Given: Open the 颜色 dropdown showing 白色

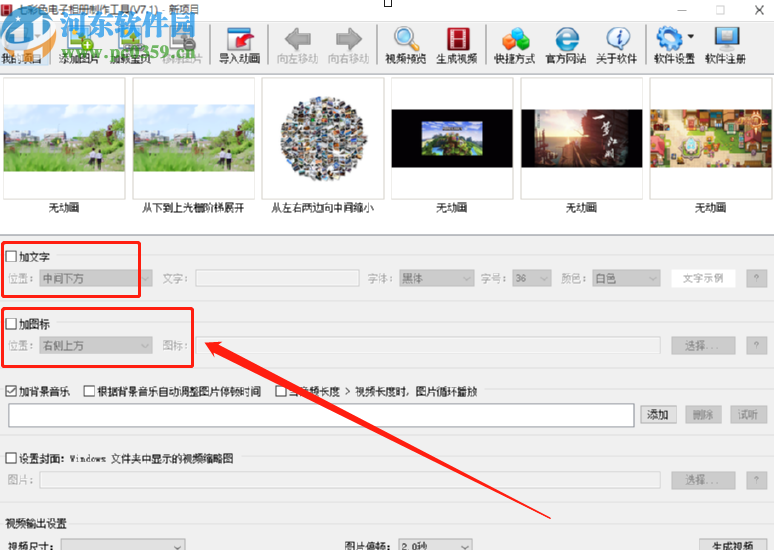Looking at the screenshot, I should (x=626, y=278).
